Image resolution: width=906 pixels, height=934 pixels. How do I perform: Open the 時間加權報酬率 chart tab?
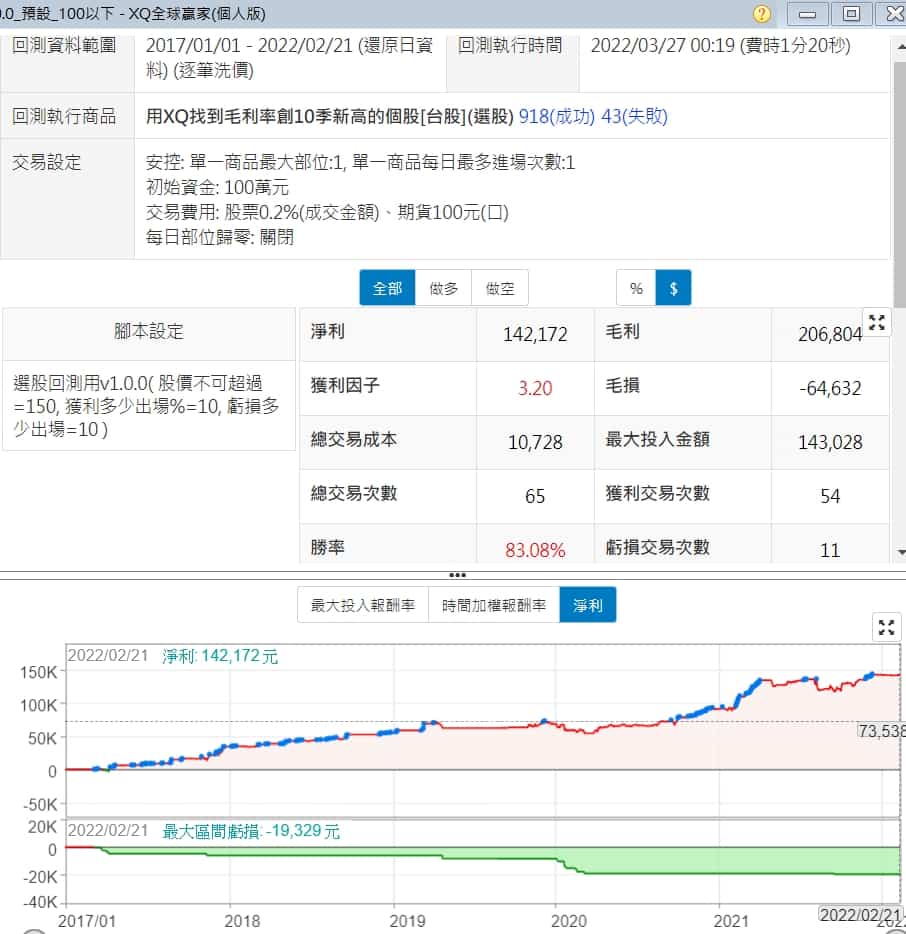494,605
